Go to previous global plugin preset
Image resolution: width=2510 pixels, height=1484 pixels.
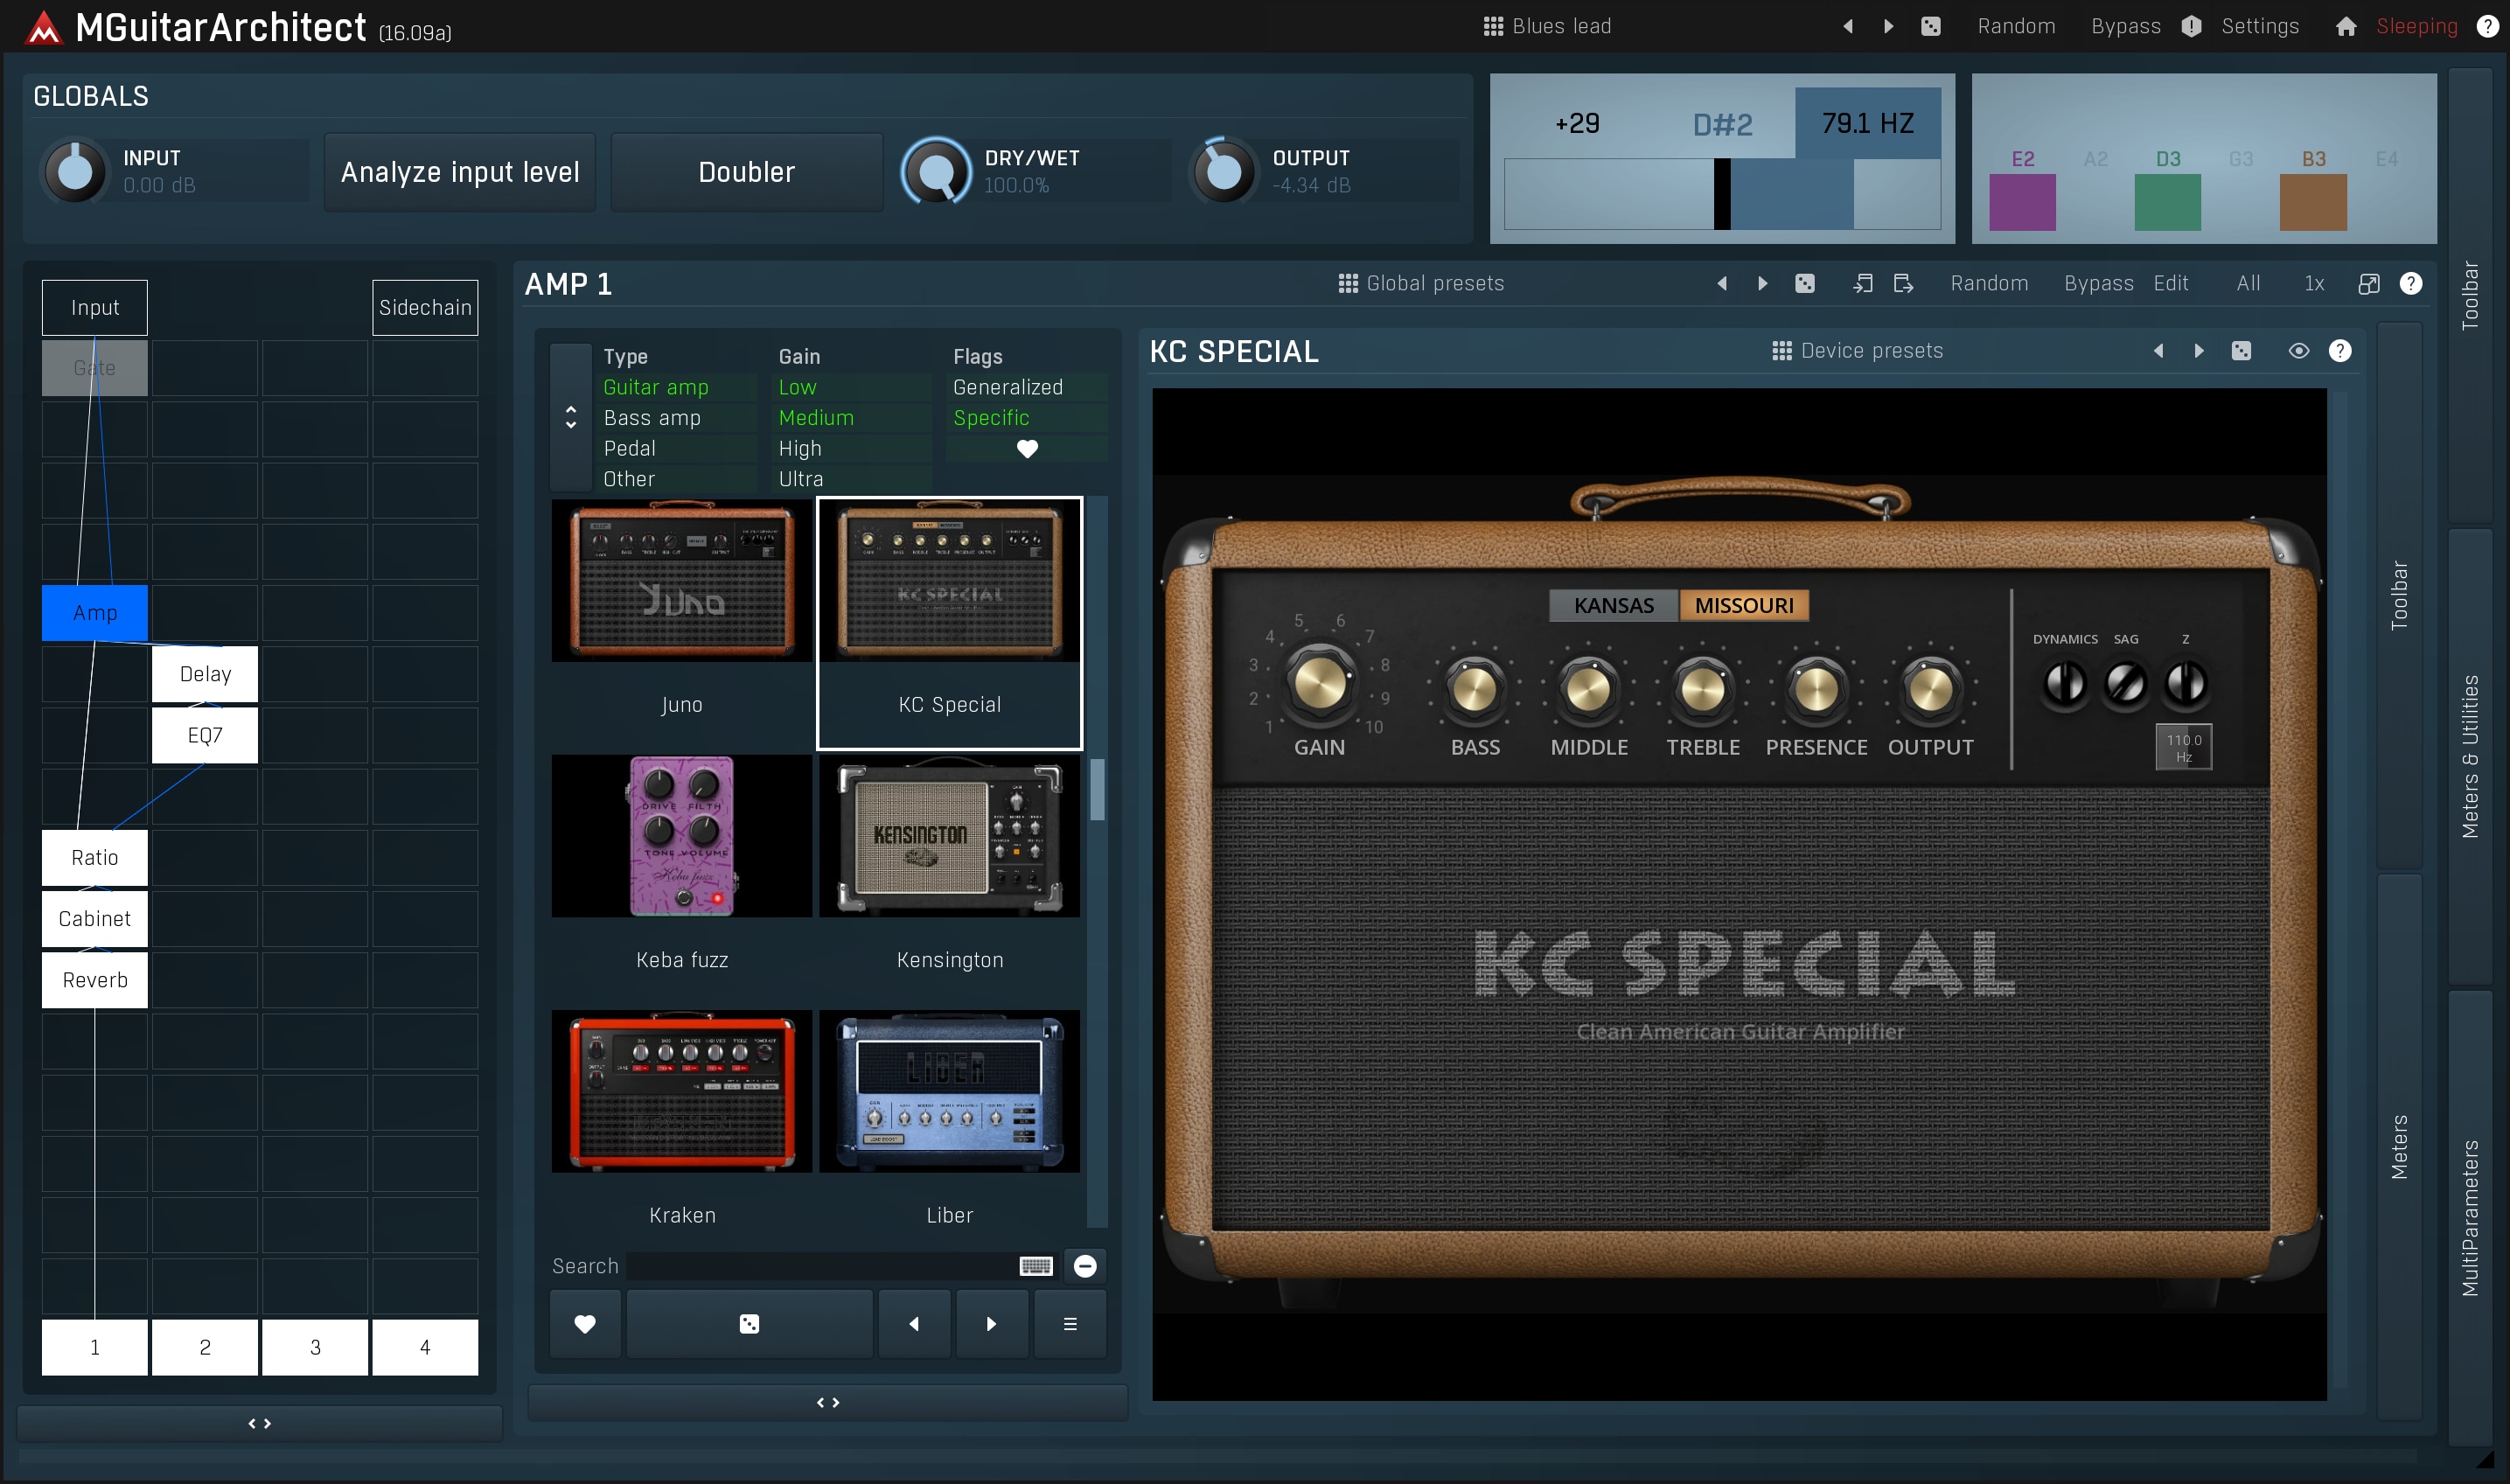(x=1848, y=27)
